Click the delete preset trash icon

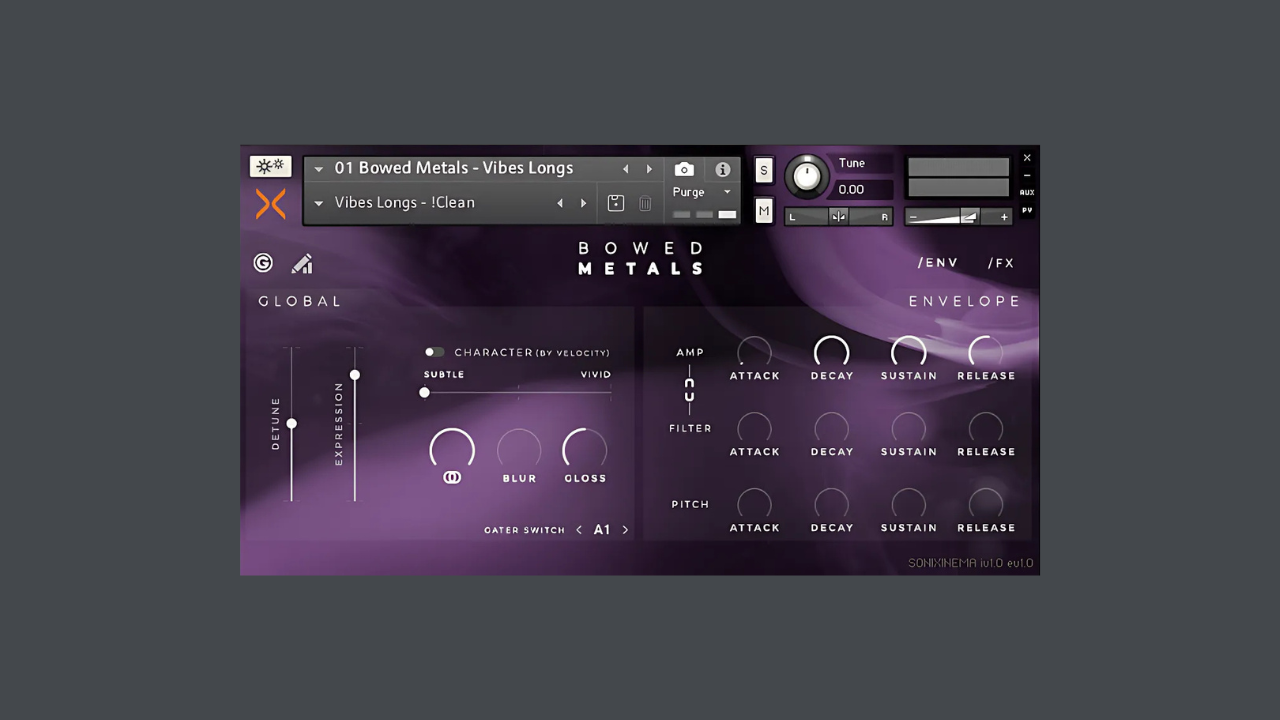pos(645,203)
